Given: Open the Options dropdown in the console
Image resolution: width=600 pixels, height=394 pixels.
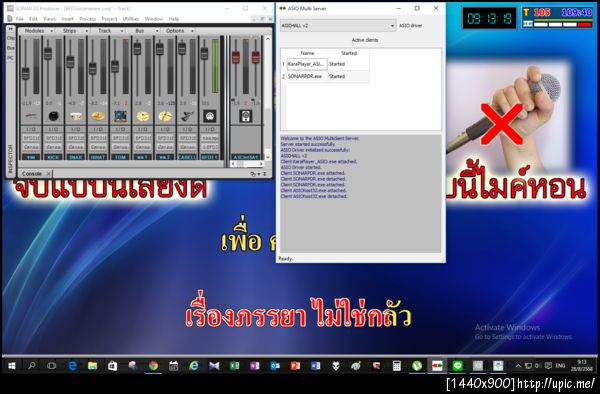Looking at the screenshot, I should (x=178, y=31).
